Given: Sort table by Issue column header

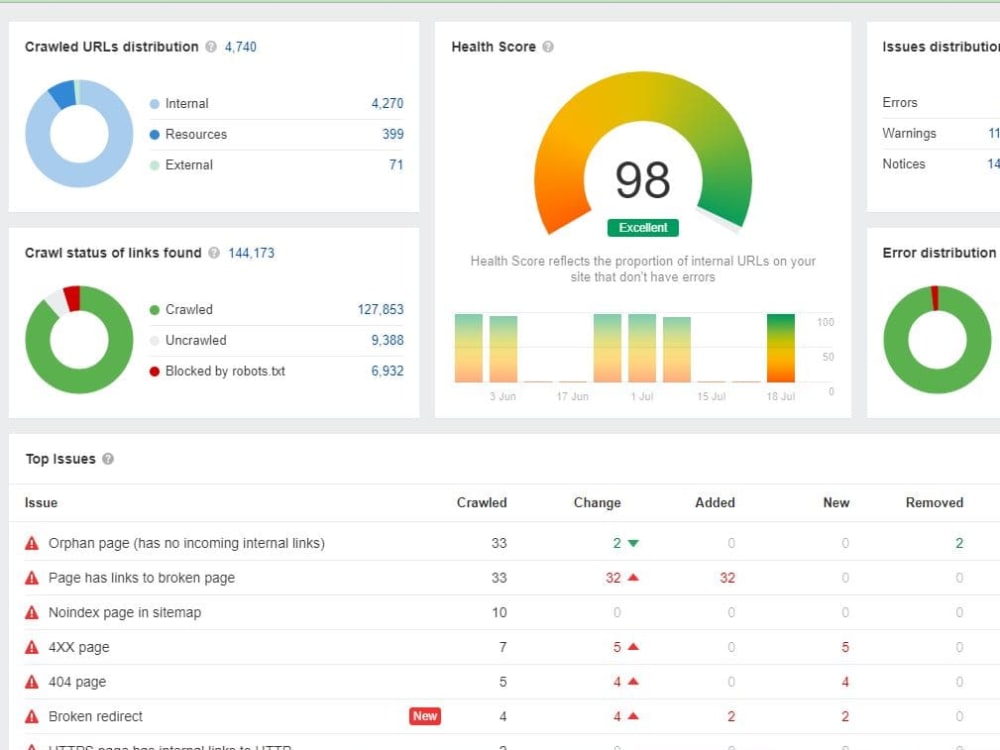Looking at the screenshot, I should pos(41,503).
